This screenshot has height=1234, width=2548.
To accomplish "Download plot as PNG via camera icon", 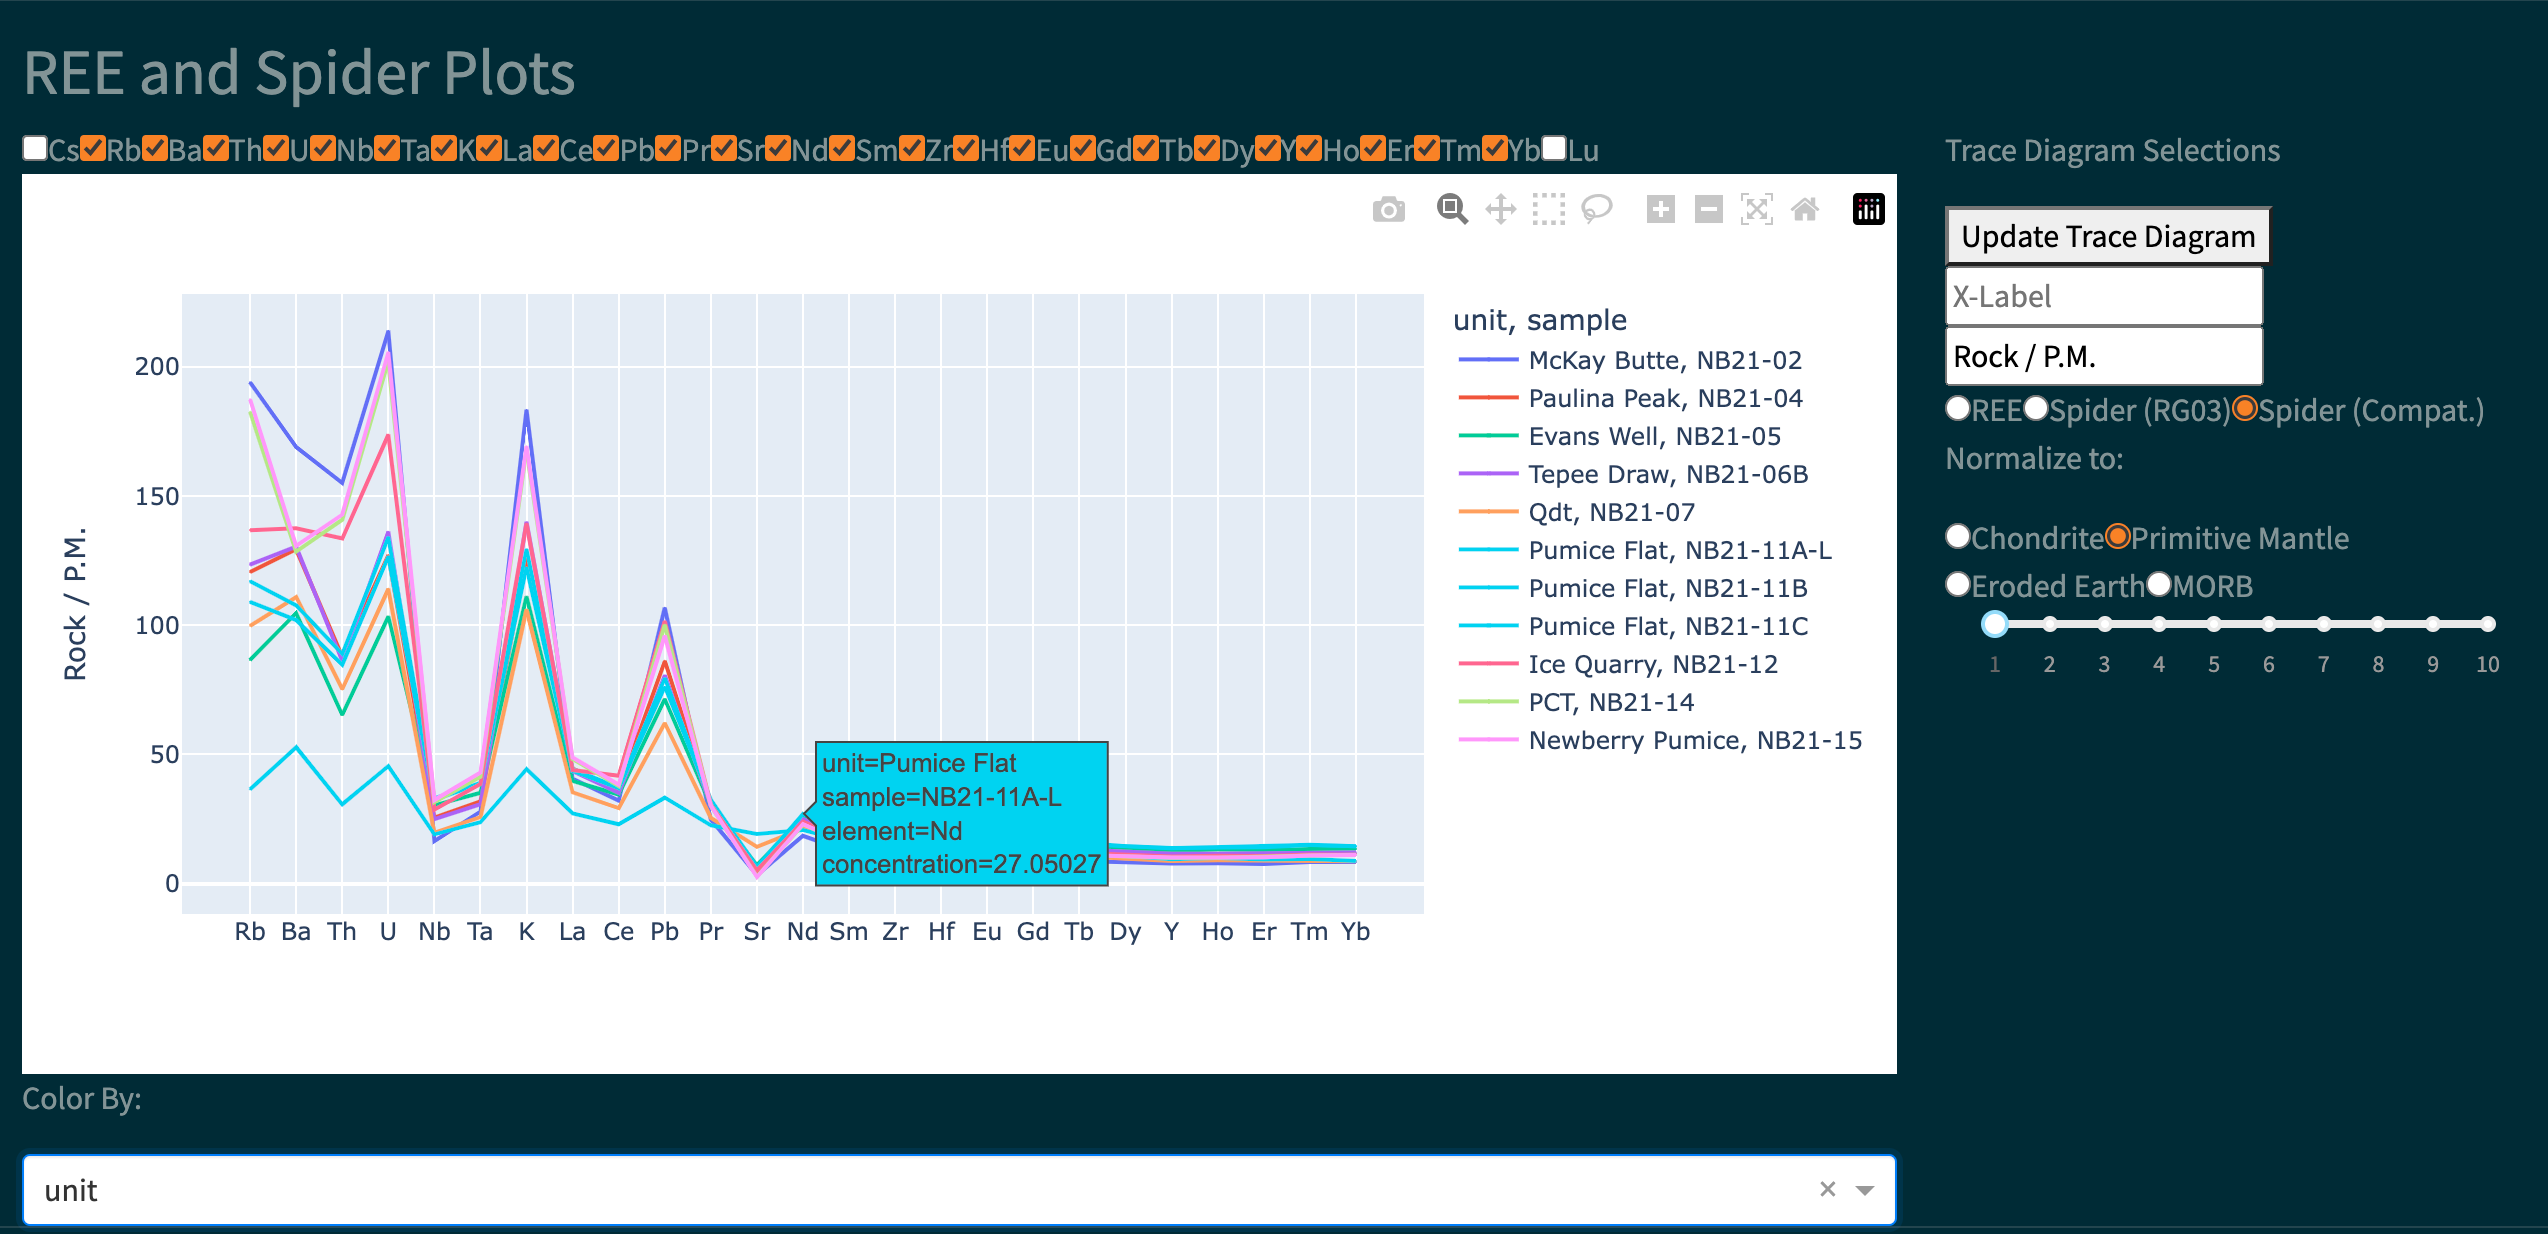I will tap(1389, 209).
